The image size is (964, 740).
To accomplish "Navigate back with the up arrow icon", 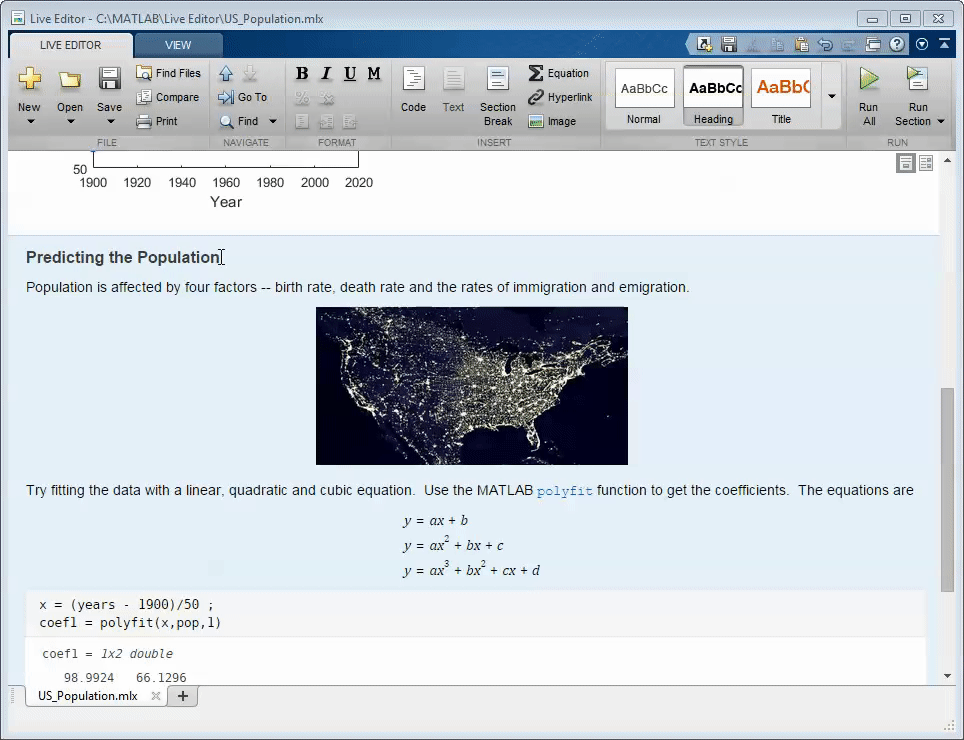I will pos(226,74).
